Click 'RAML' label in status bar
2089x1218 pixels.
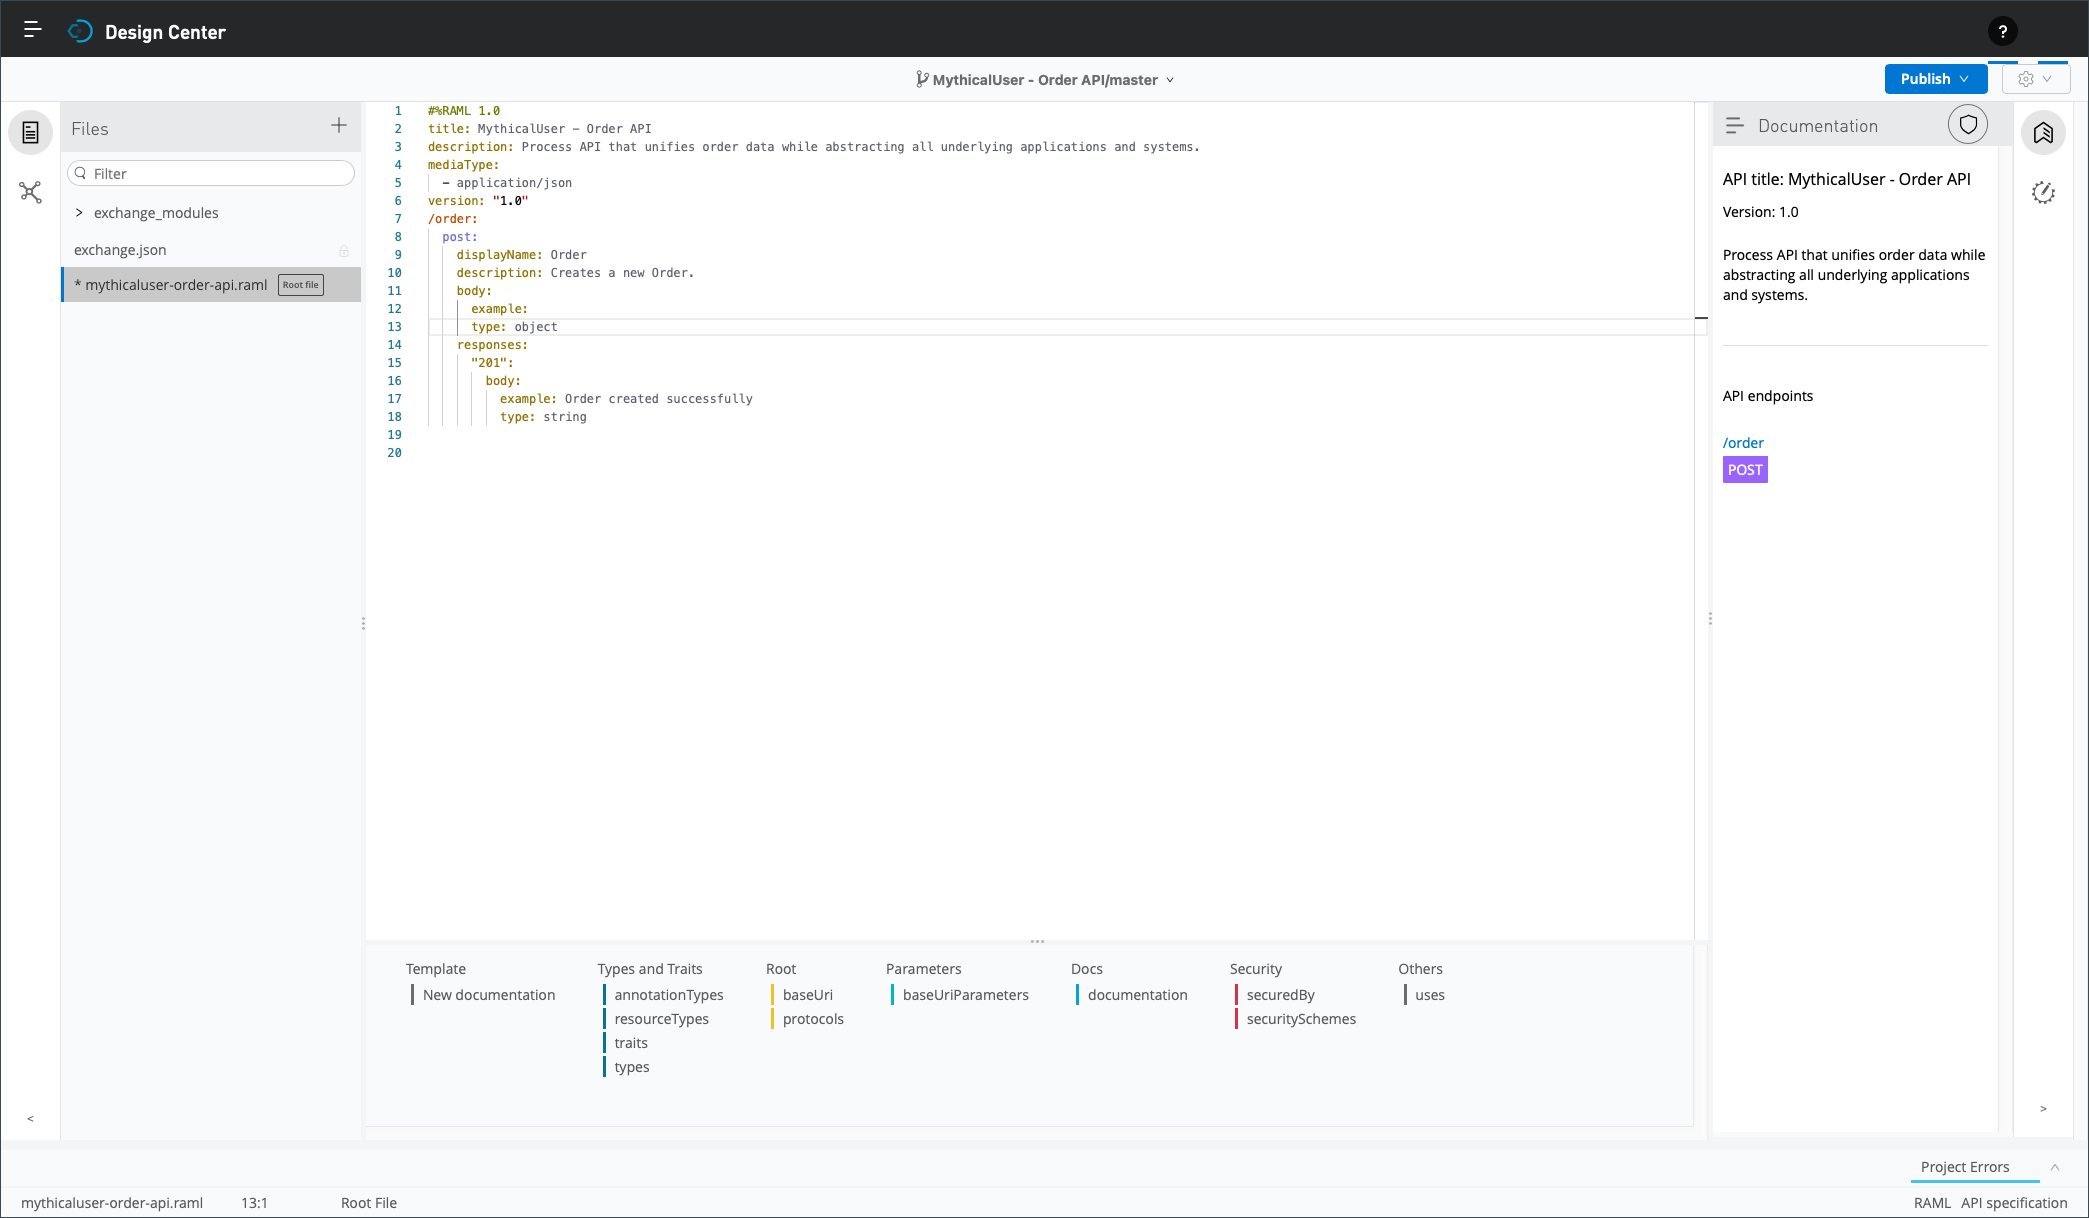(1932, 1203)
